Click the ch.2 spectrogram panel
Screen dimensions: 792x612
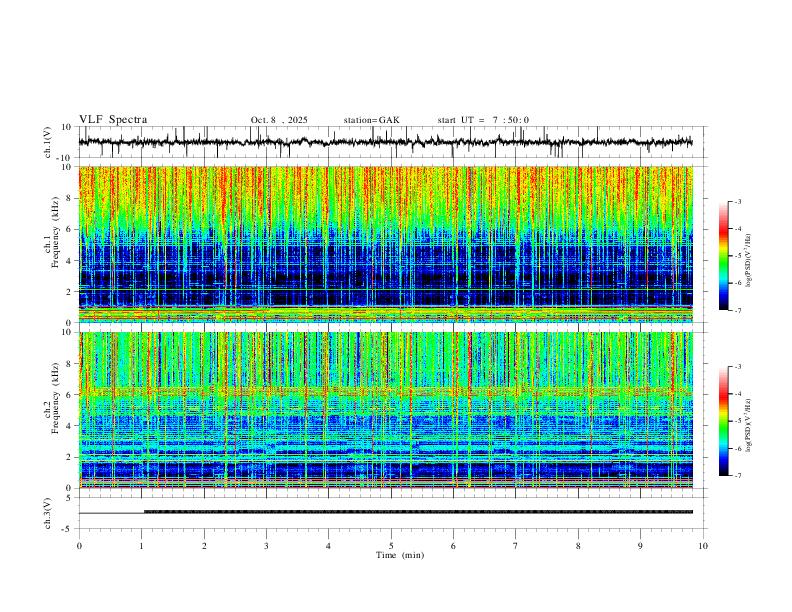(x=385, y=410)
